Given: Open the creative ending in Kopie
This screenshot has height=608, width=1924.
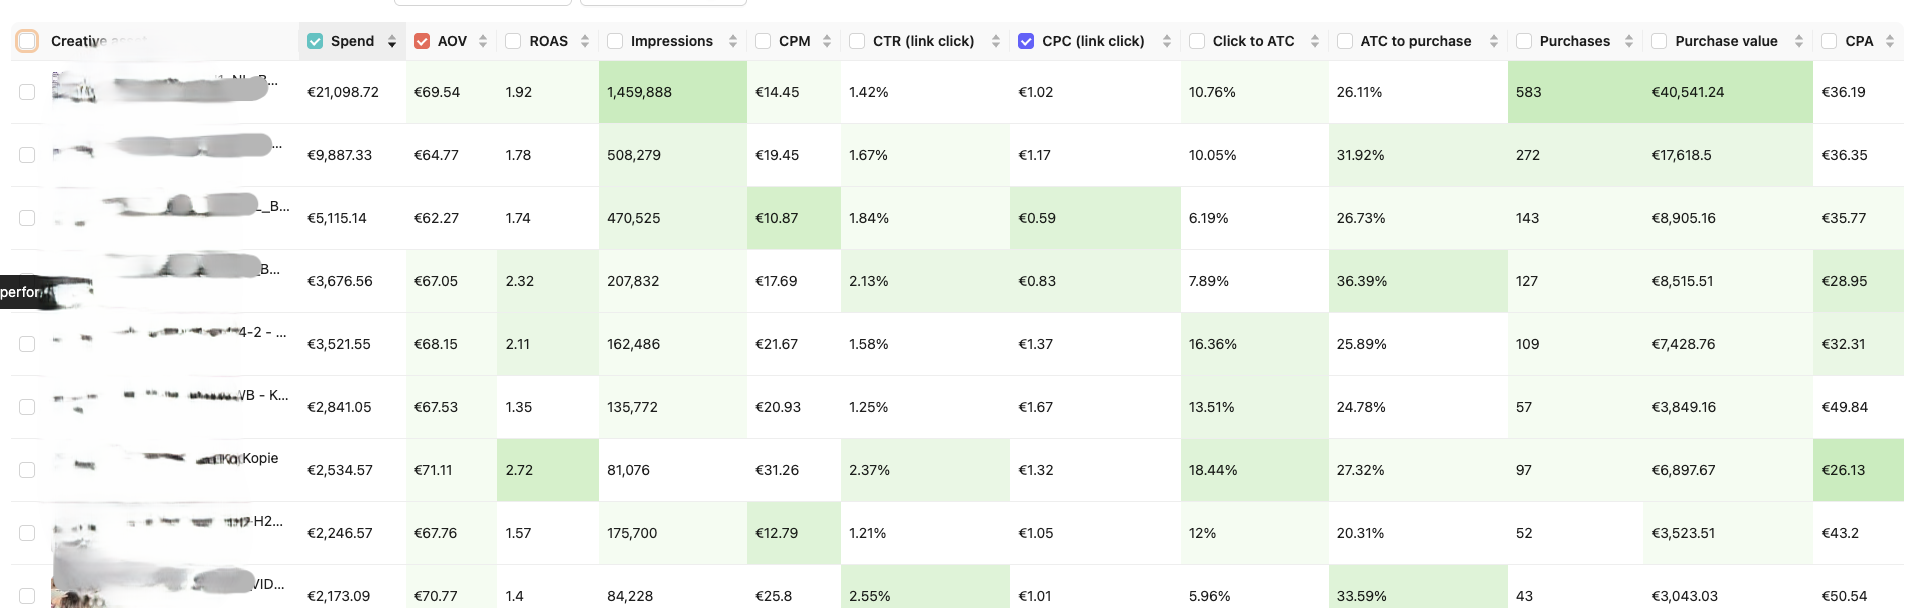Looking at the screenshot, I should [260, 458].
